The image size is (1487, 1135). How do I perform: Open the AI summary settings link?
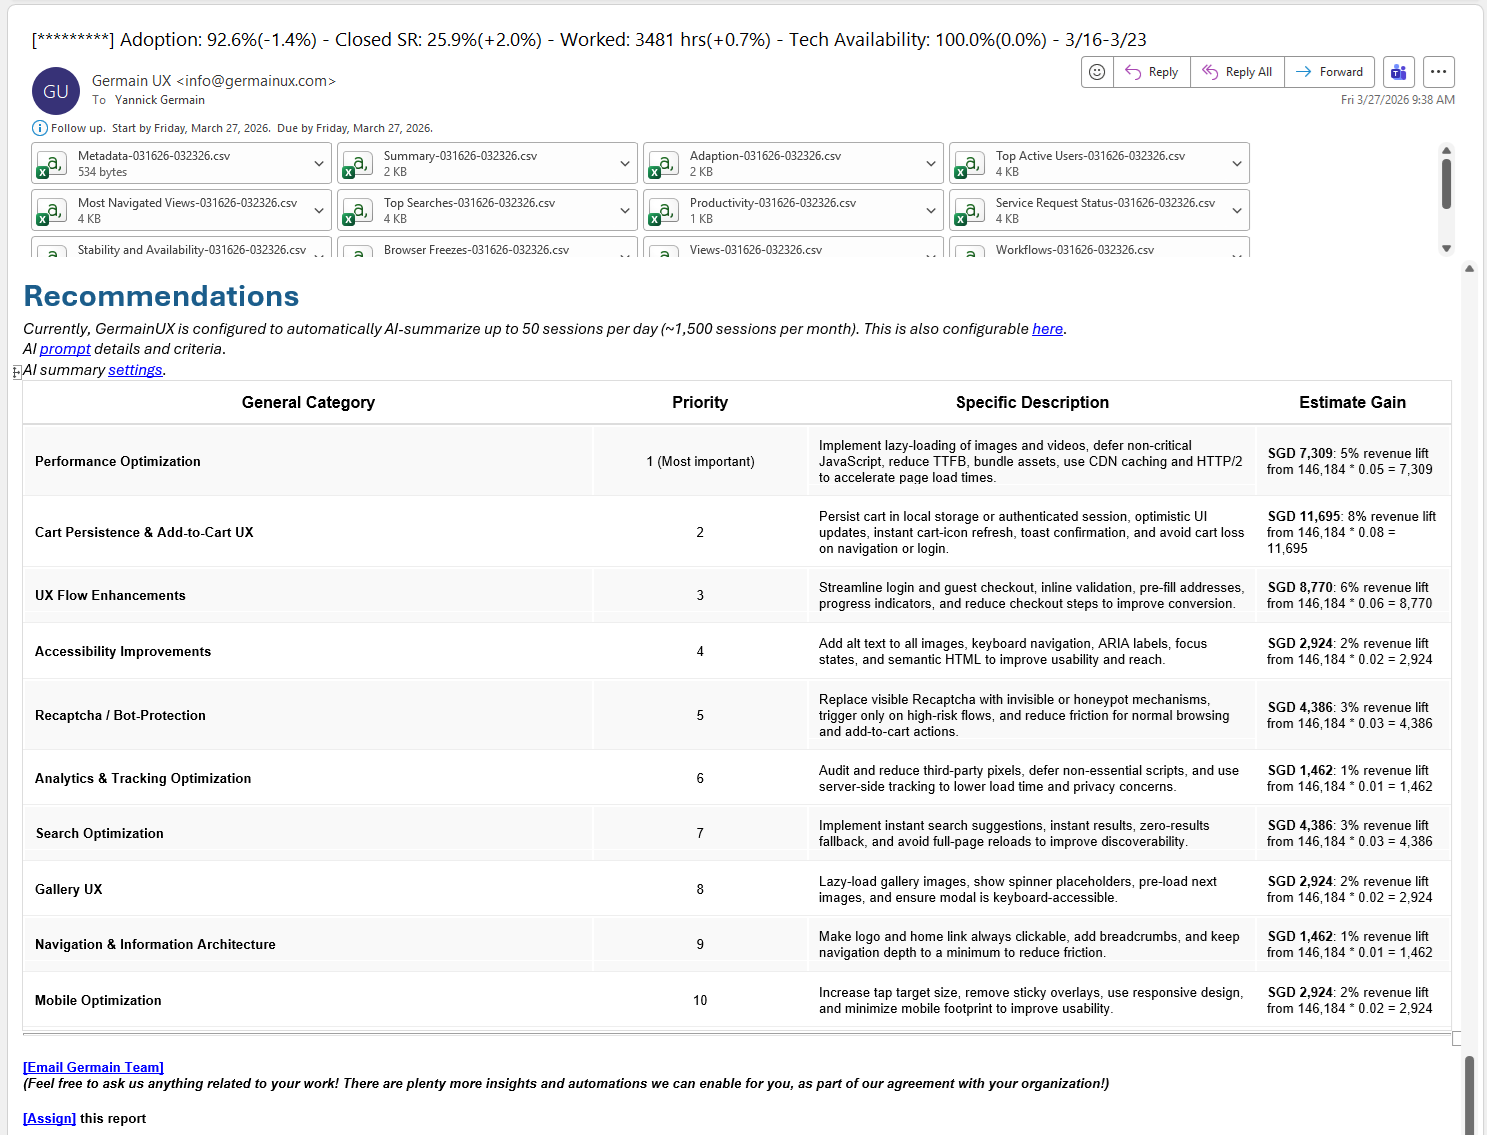(135, 370)
